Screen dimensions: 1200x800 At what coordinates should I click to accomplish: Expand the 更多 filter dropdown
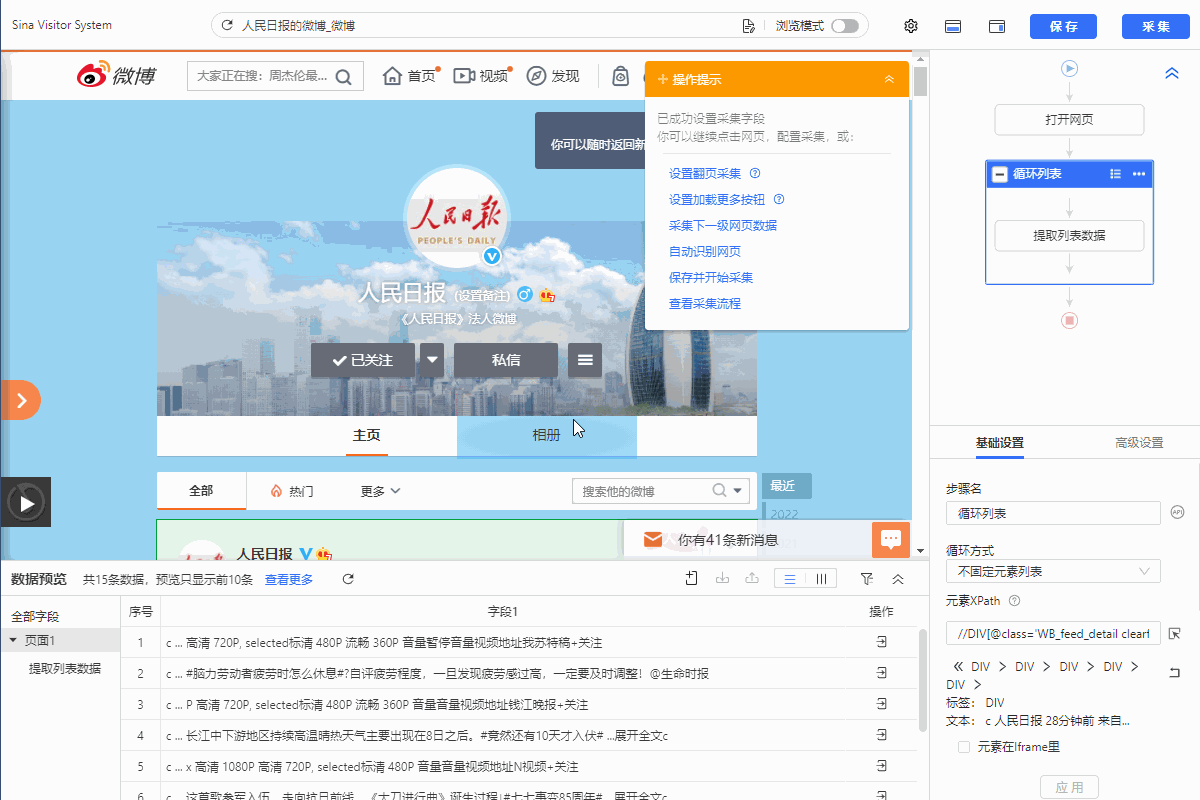[380, 491]
